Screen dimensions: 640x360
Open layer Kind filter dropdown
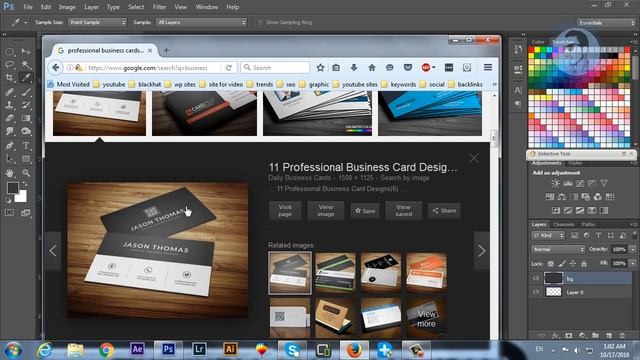tap(548, 236)
